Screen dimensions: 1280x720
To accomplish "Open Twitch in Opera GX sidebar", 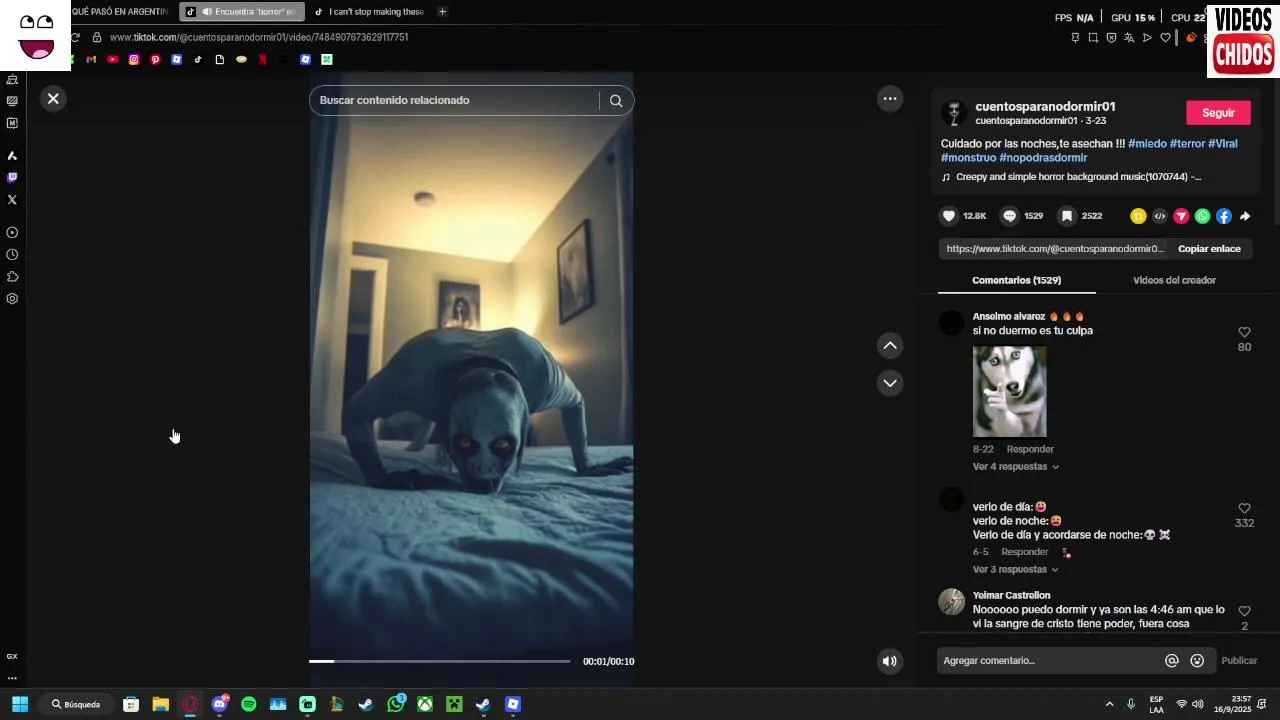I will 12,178.
